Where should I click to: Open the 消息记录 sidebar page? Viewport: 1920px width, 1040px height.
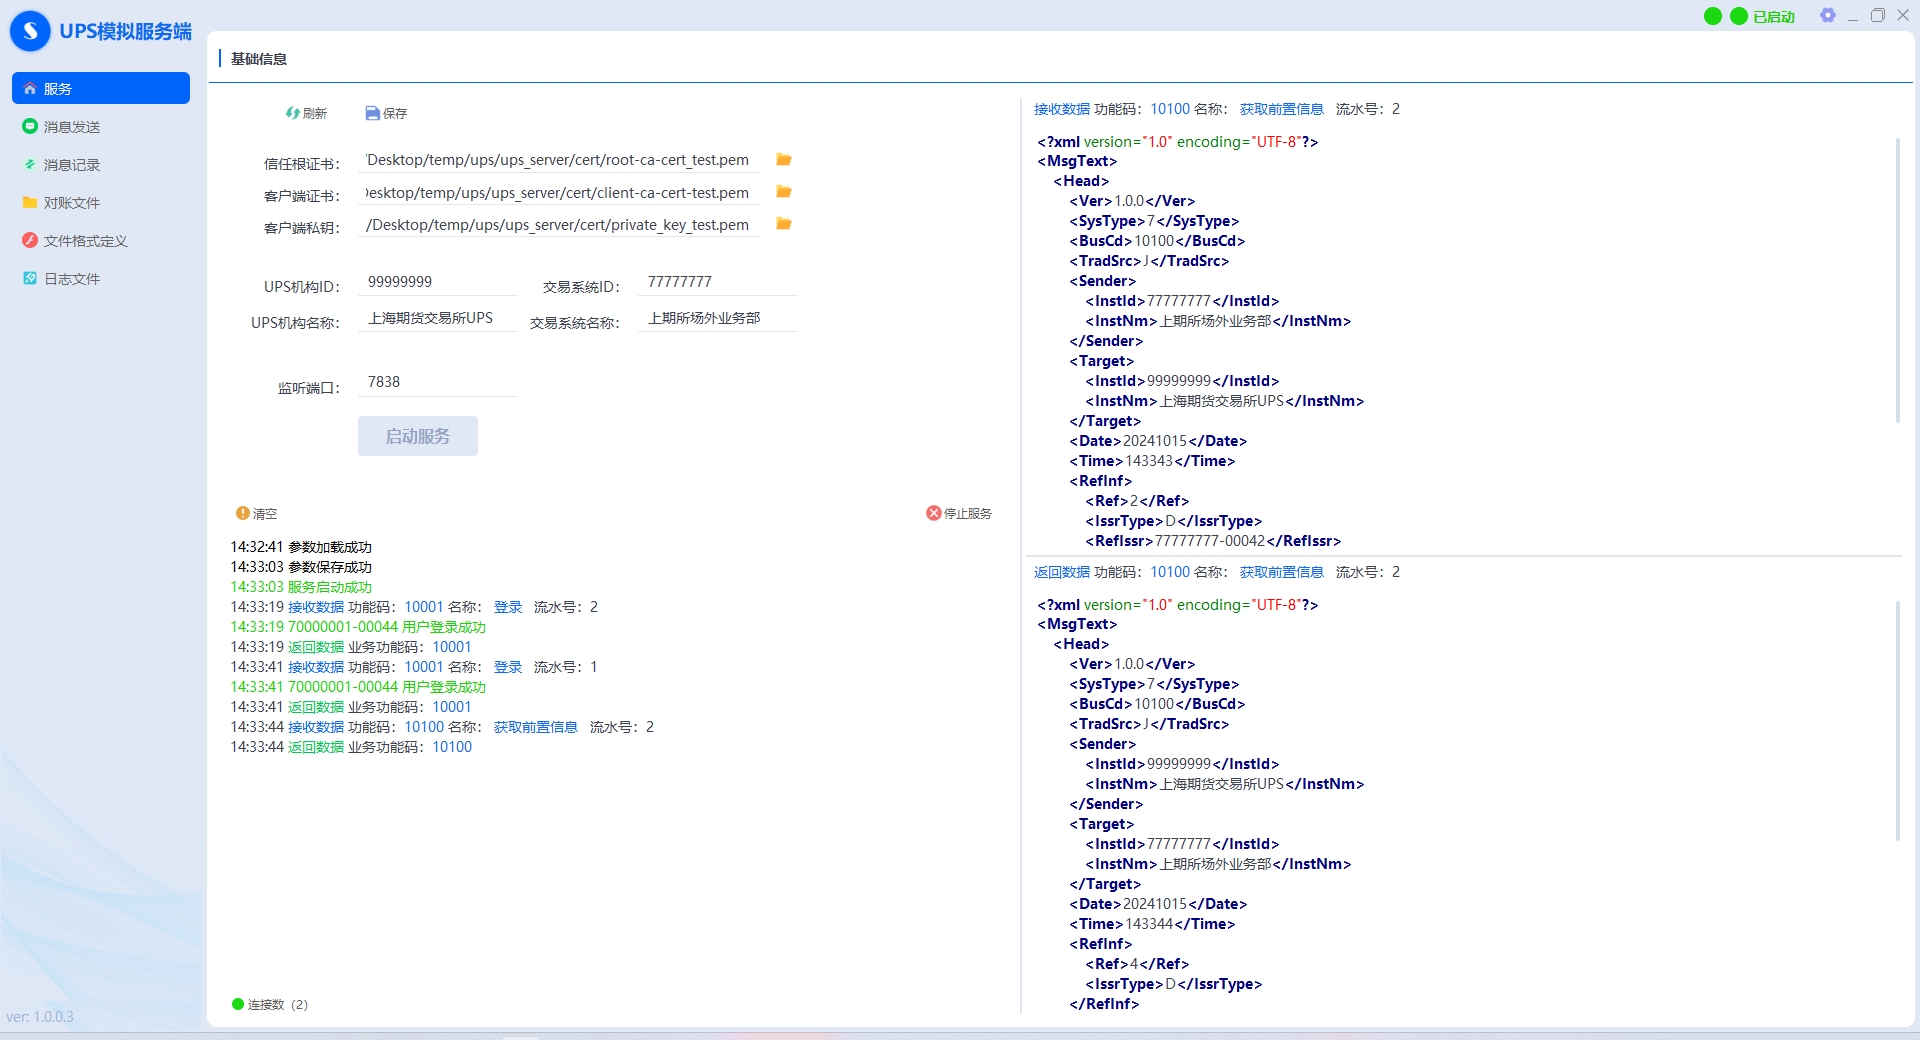pyautogui.click(x=101, y=165)
